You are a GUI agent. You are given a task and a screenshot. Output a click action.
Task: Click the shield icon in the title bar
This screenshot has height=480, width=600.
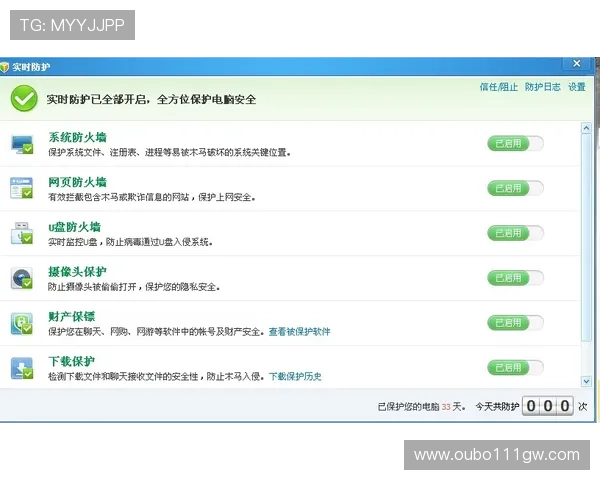pos(4,67)
